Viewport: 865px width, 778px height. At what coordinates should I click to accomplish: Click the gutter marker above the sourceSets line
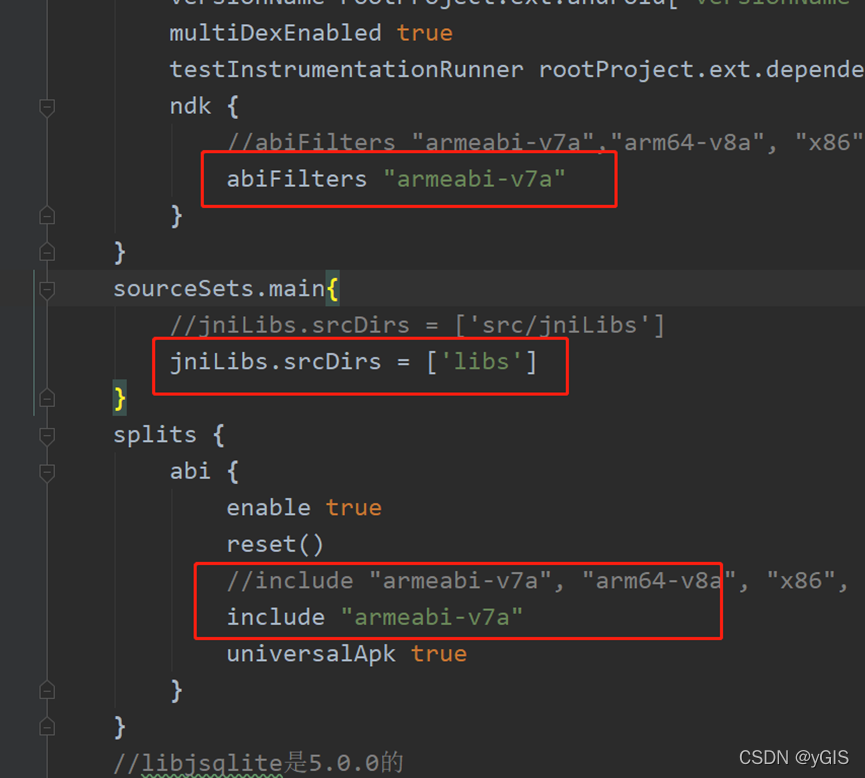click(x=46, y=251)
